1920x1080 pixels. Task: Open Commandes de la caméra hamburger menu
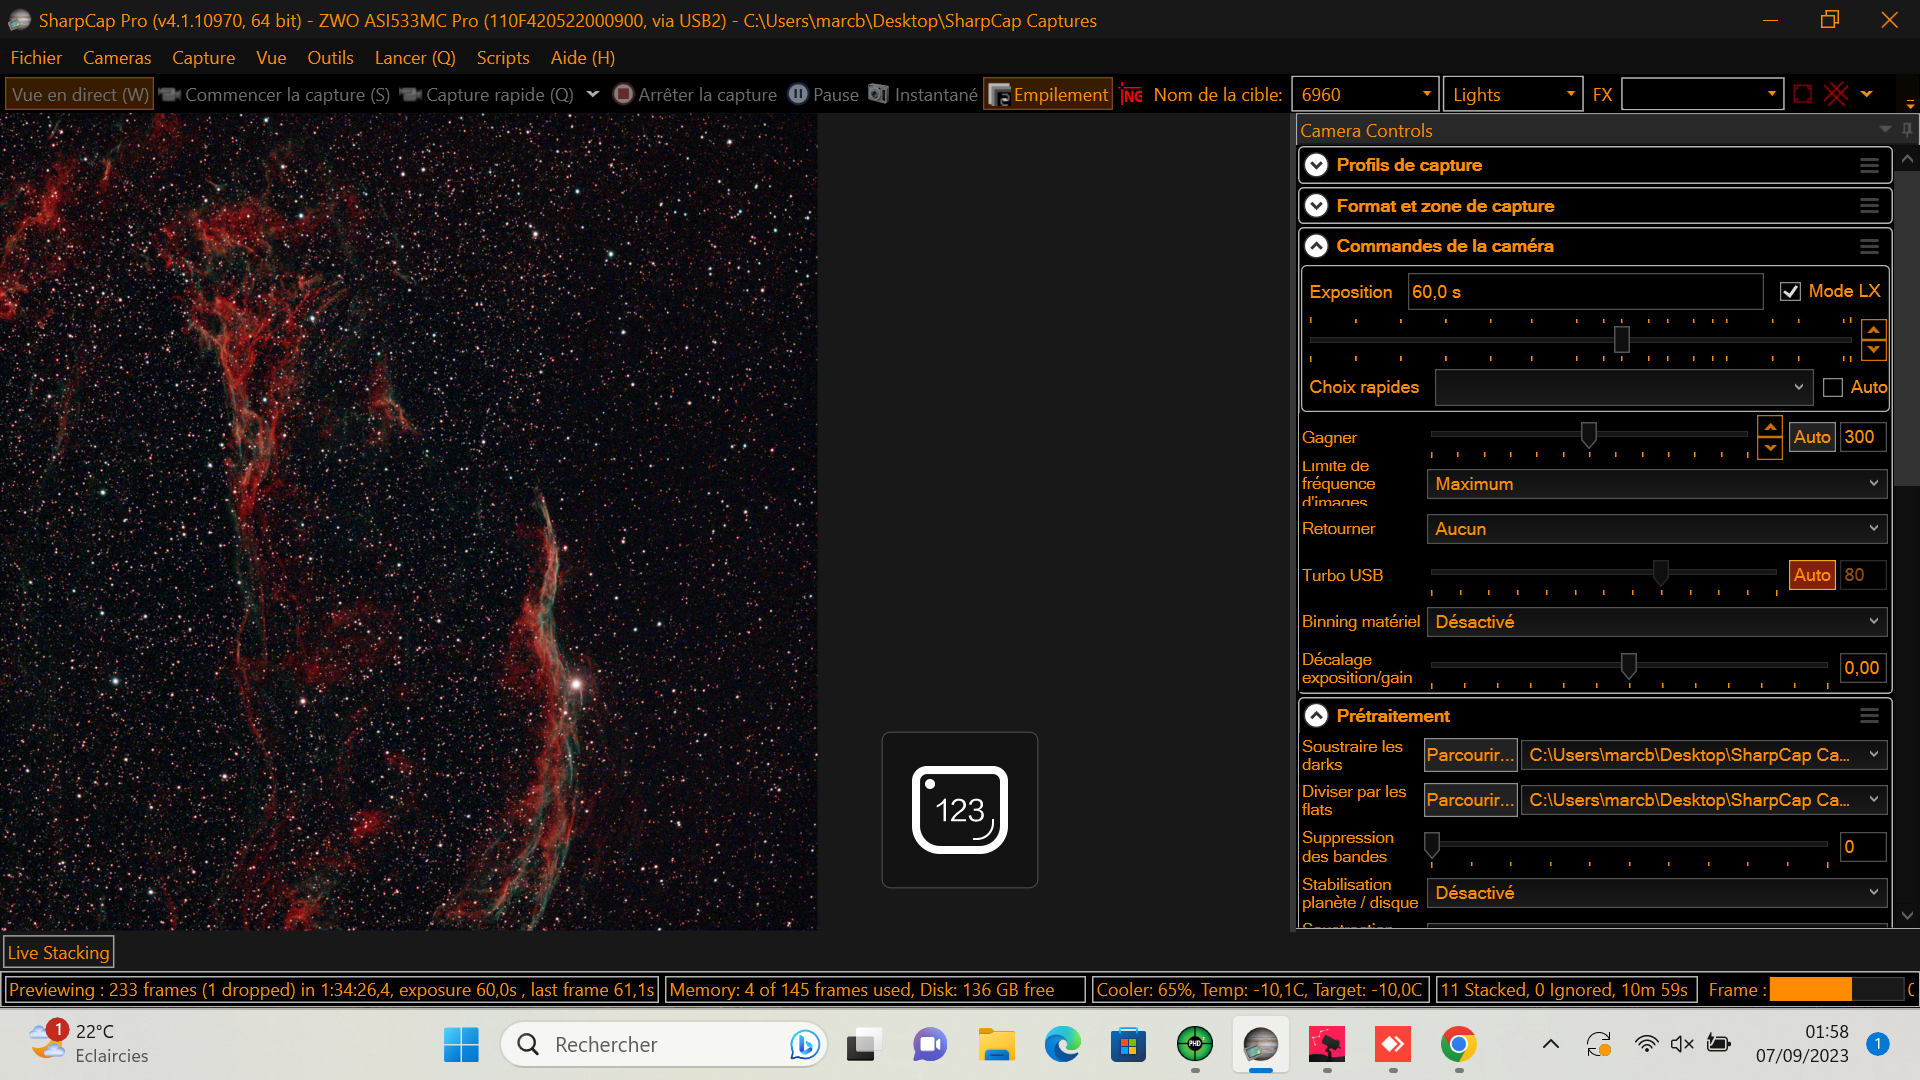[x=1869, y=247]
